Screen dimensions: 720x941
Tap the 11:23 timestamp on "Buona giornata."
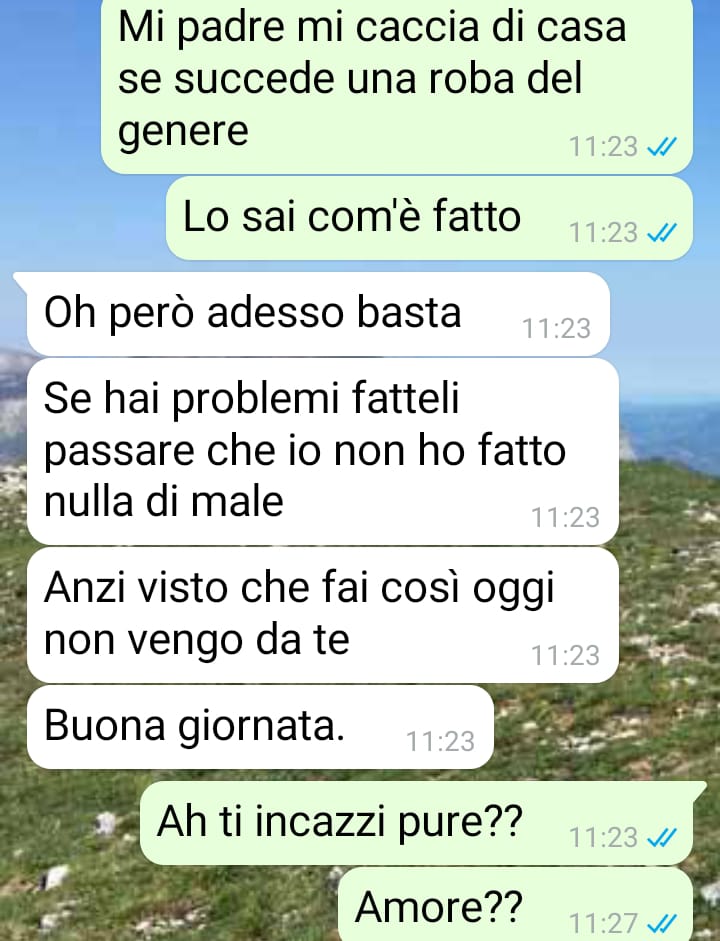click(x=440, y=742)
